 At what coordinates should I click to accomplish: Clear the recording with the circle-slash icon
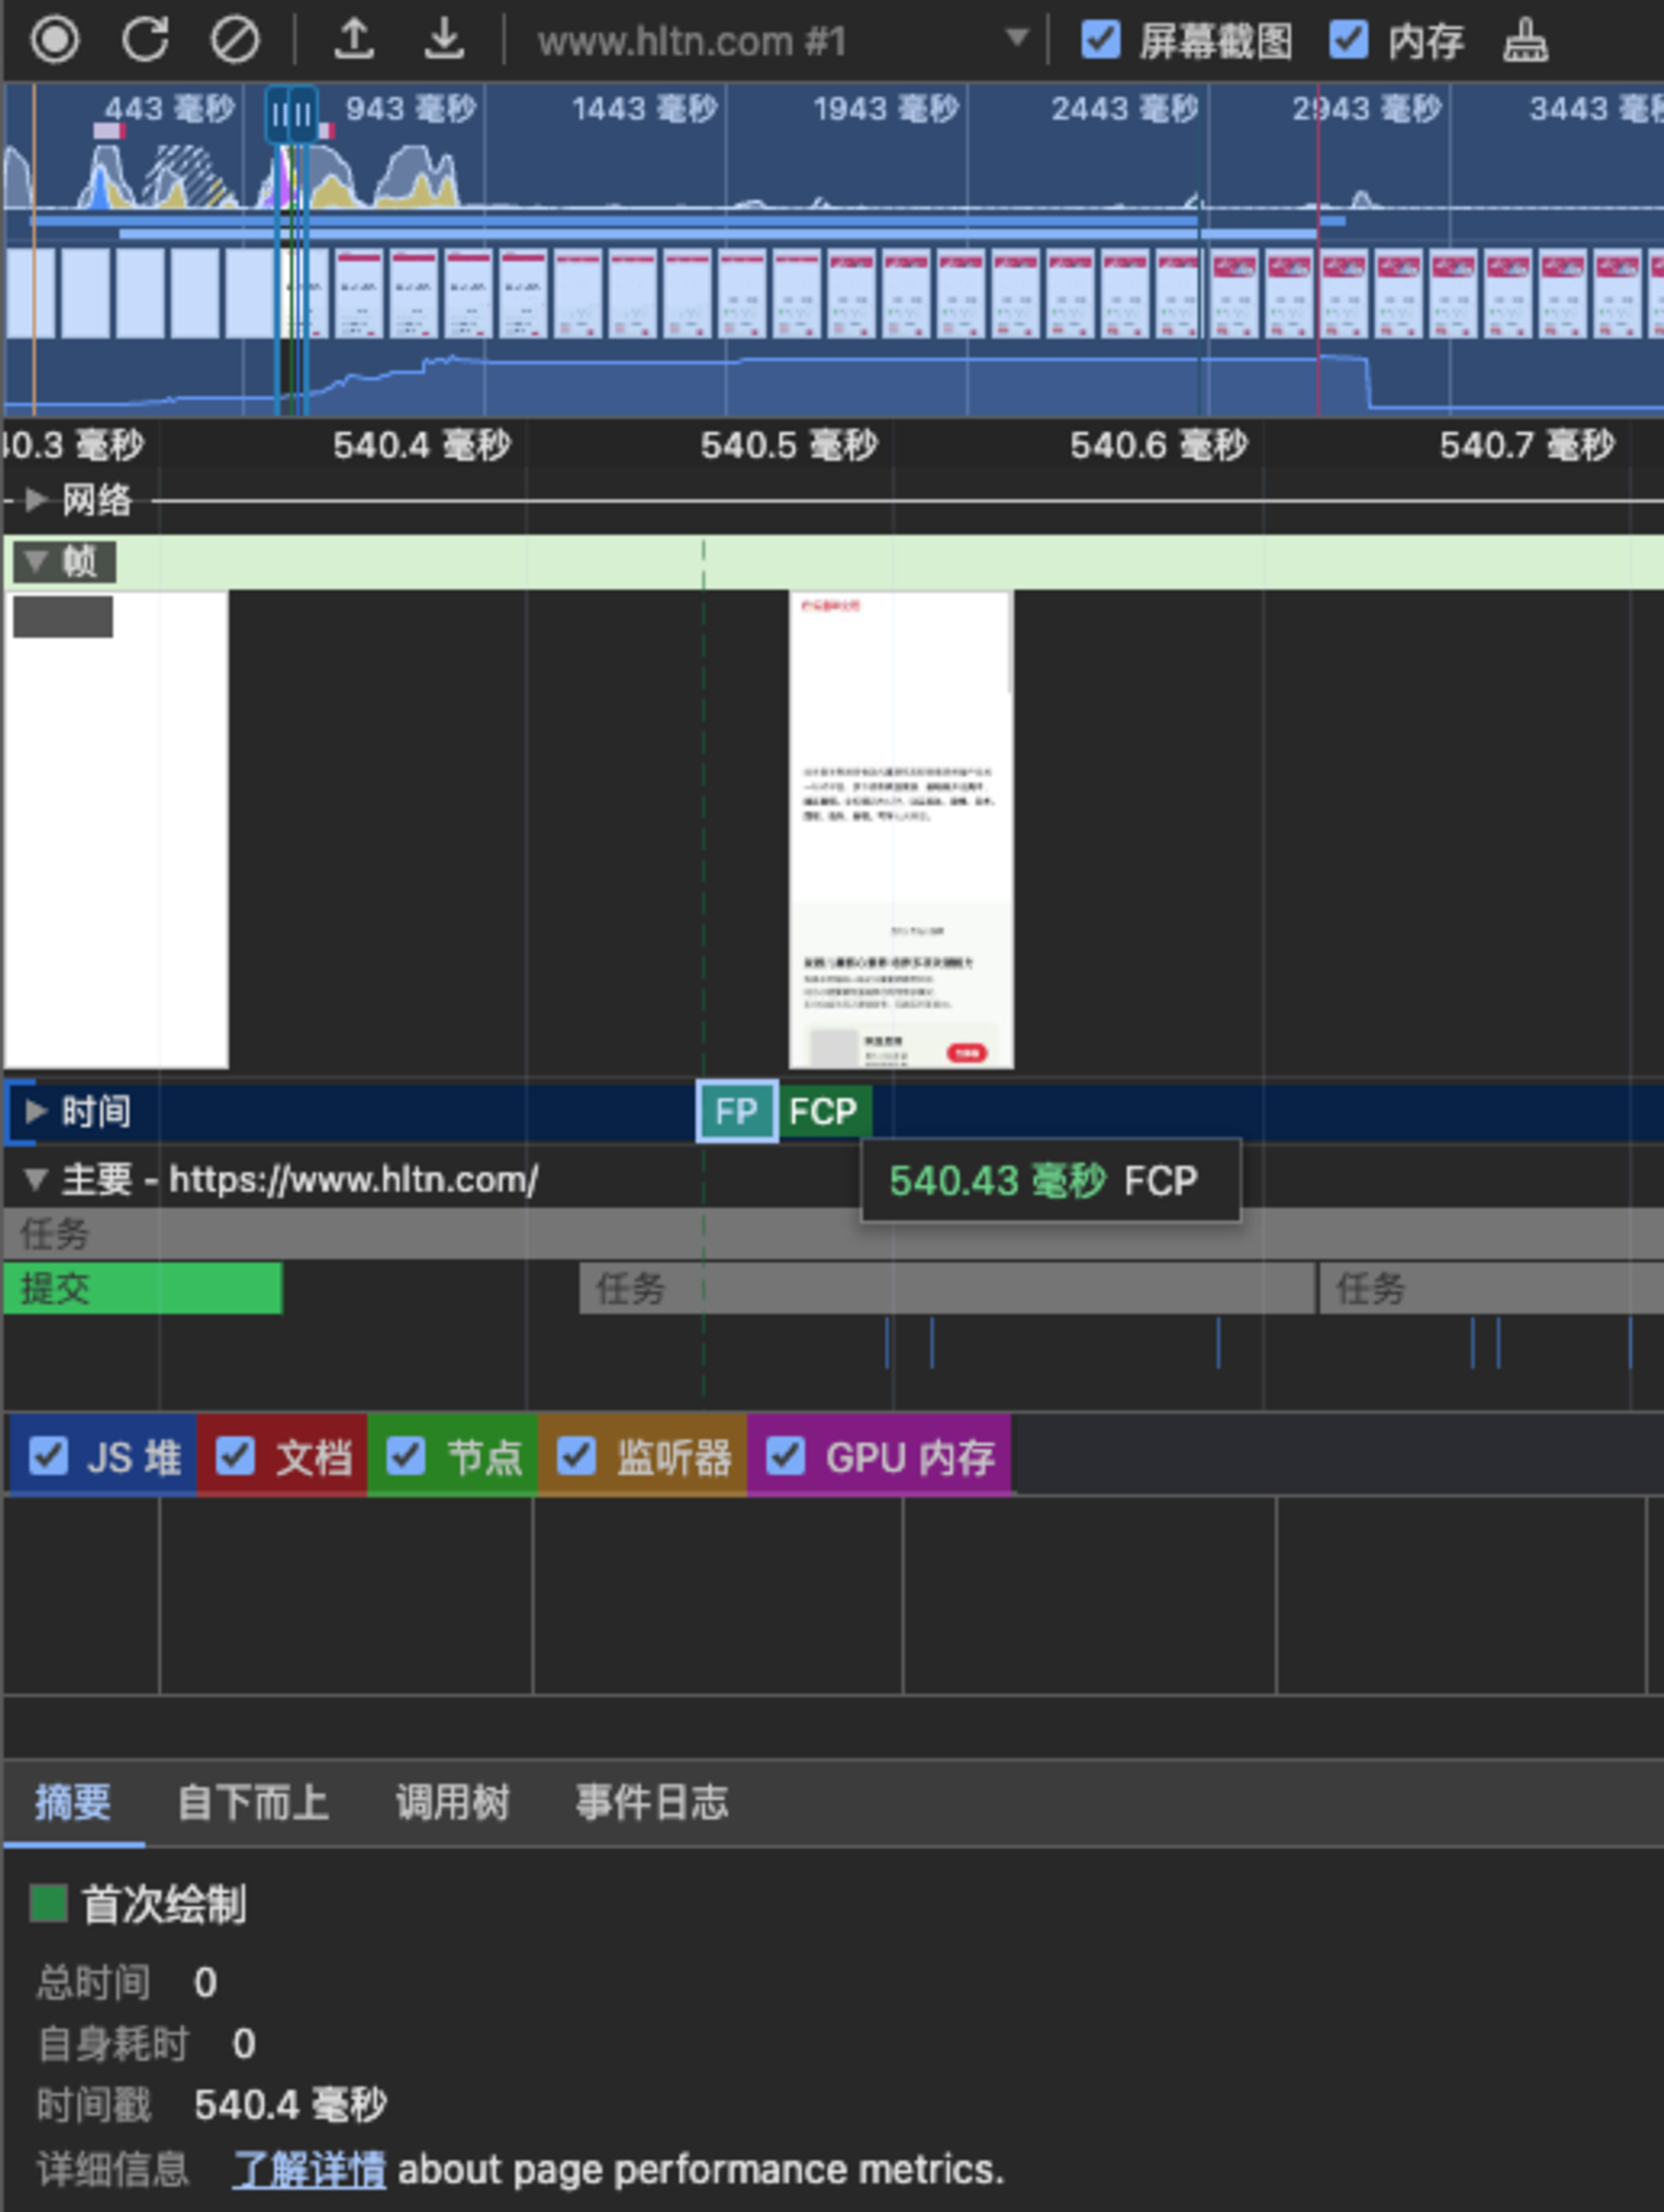coord(235,41)
